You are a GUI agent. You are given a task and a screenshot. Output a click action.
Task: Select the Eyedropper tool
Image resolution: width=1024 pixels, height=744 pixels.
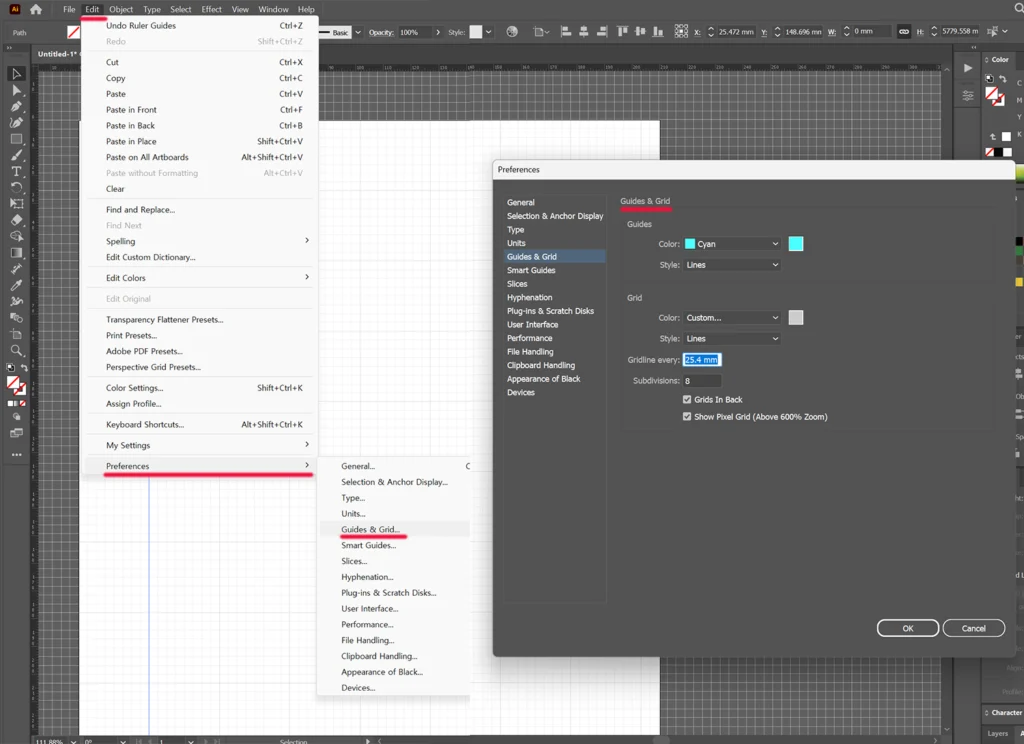tap(16, 285)
